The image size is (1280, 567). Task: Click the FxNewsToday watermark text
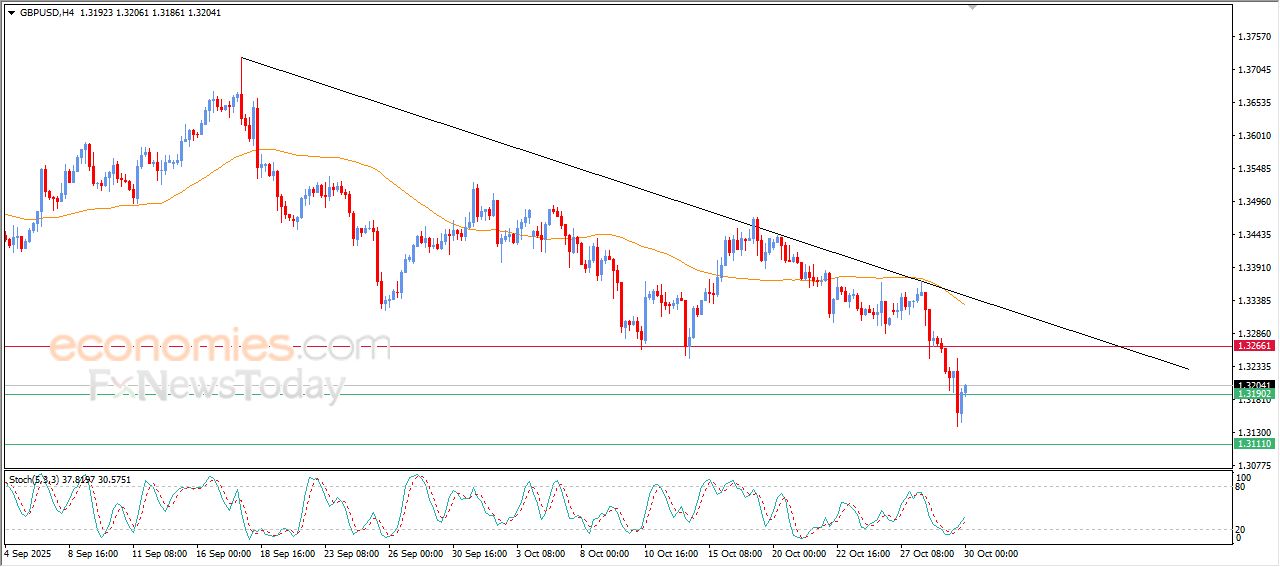217,385
